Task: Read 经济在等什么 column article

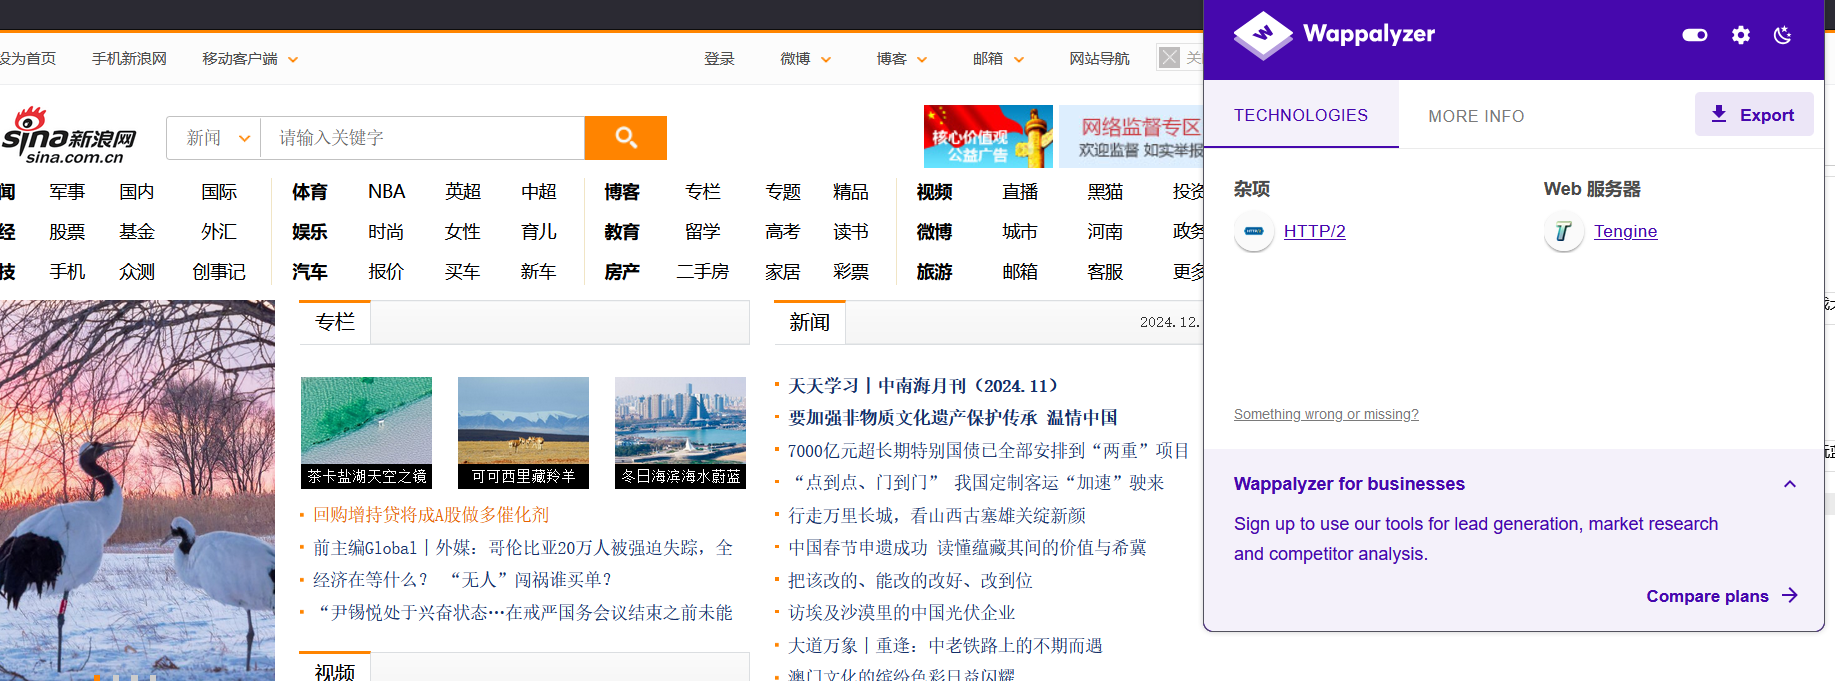Action: [462, 580]
